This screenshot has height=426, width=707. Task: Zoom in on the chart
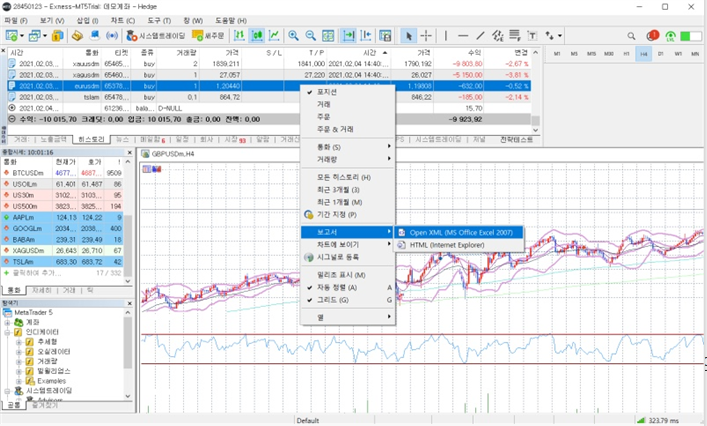(293, 36)
